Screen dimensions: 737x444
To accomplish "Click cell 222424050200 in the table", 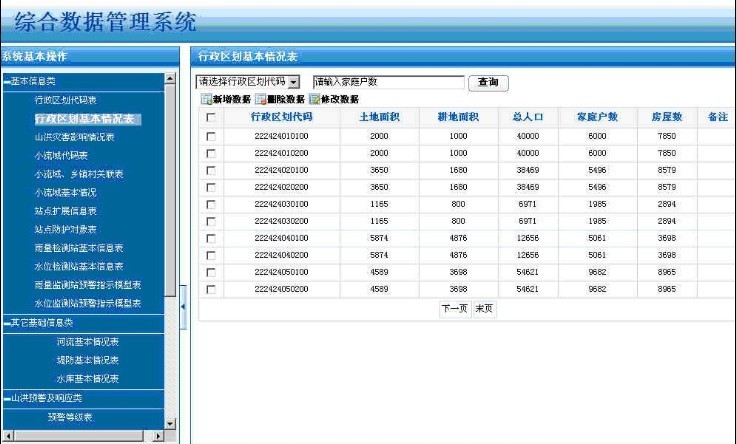I will pos(282,289).
